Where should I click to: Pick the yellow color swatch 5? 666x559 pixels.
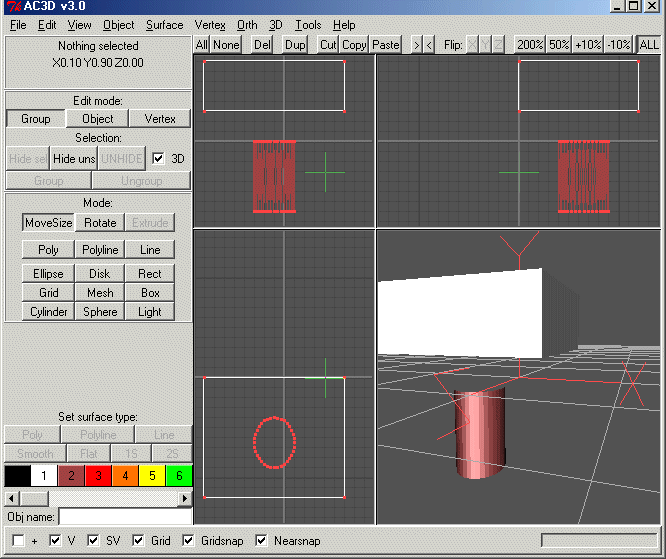(151, 476)
